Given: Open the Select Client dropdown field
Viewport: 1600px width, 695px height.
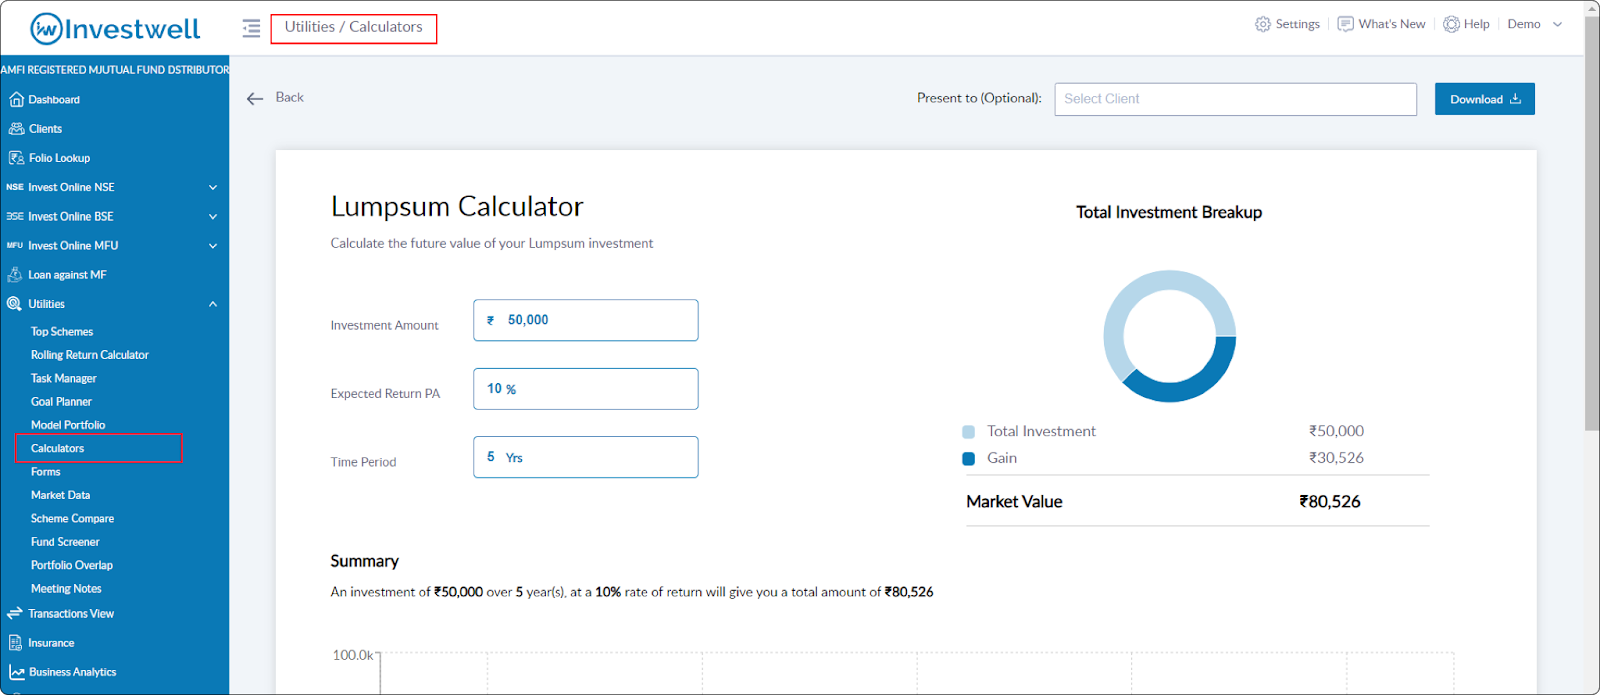Looking at the screenshot, I should point(1235,99).
